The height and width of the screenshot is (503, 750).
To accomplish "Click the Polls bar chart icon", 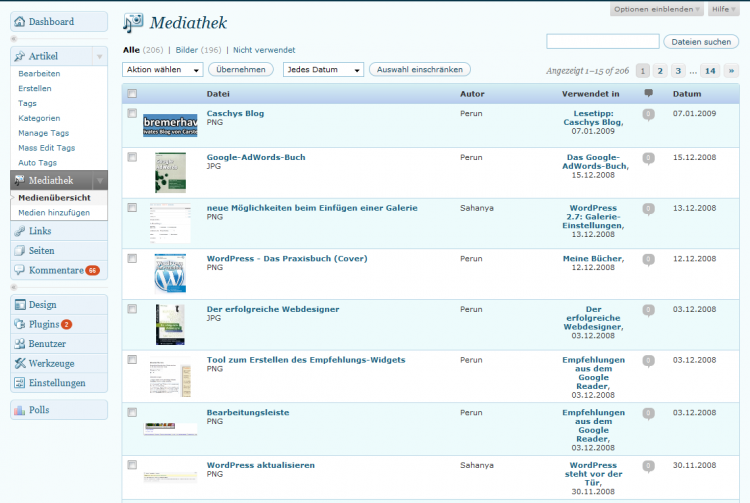I will pos(20,410).
